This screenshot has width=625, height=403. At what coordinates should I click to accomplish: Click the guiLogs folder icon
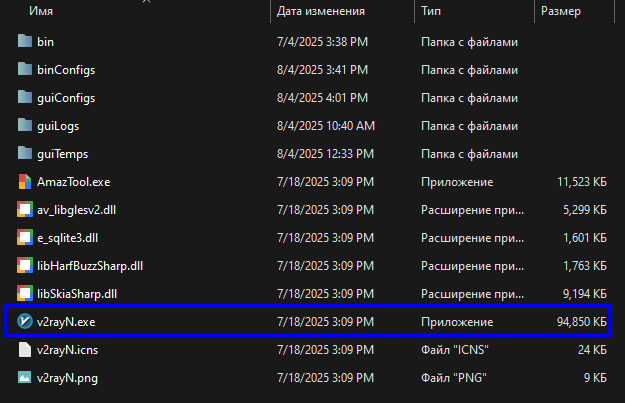tap(26, 126)
